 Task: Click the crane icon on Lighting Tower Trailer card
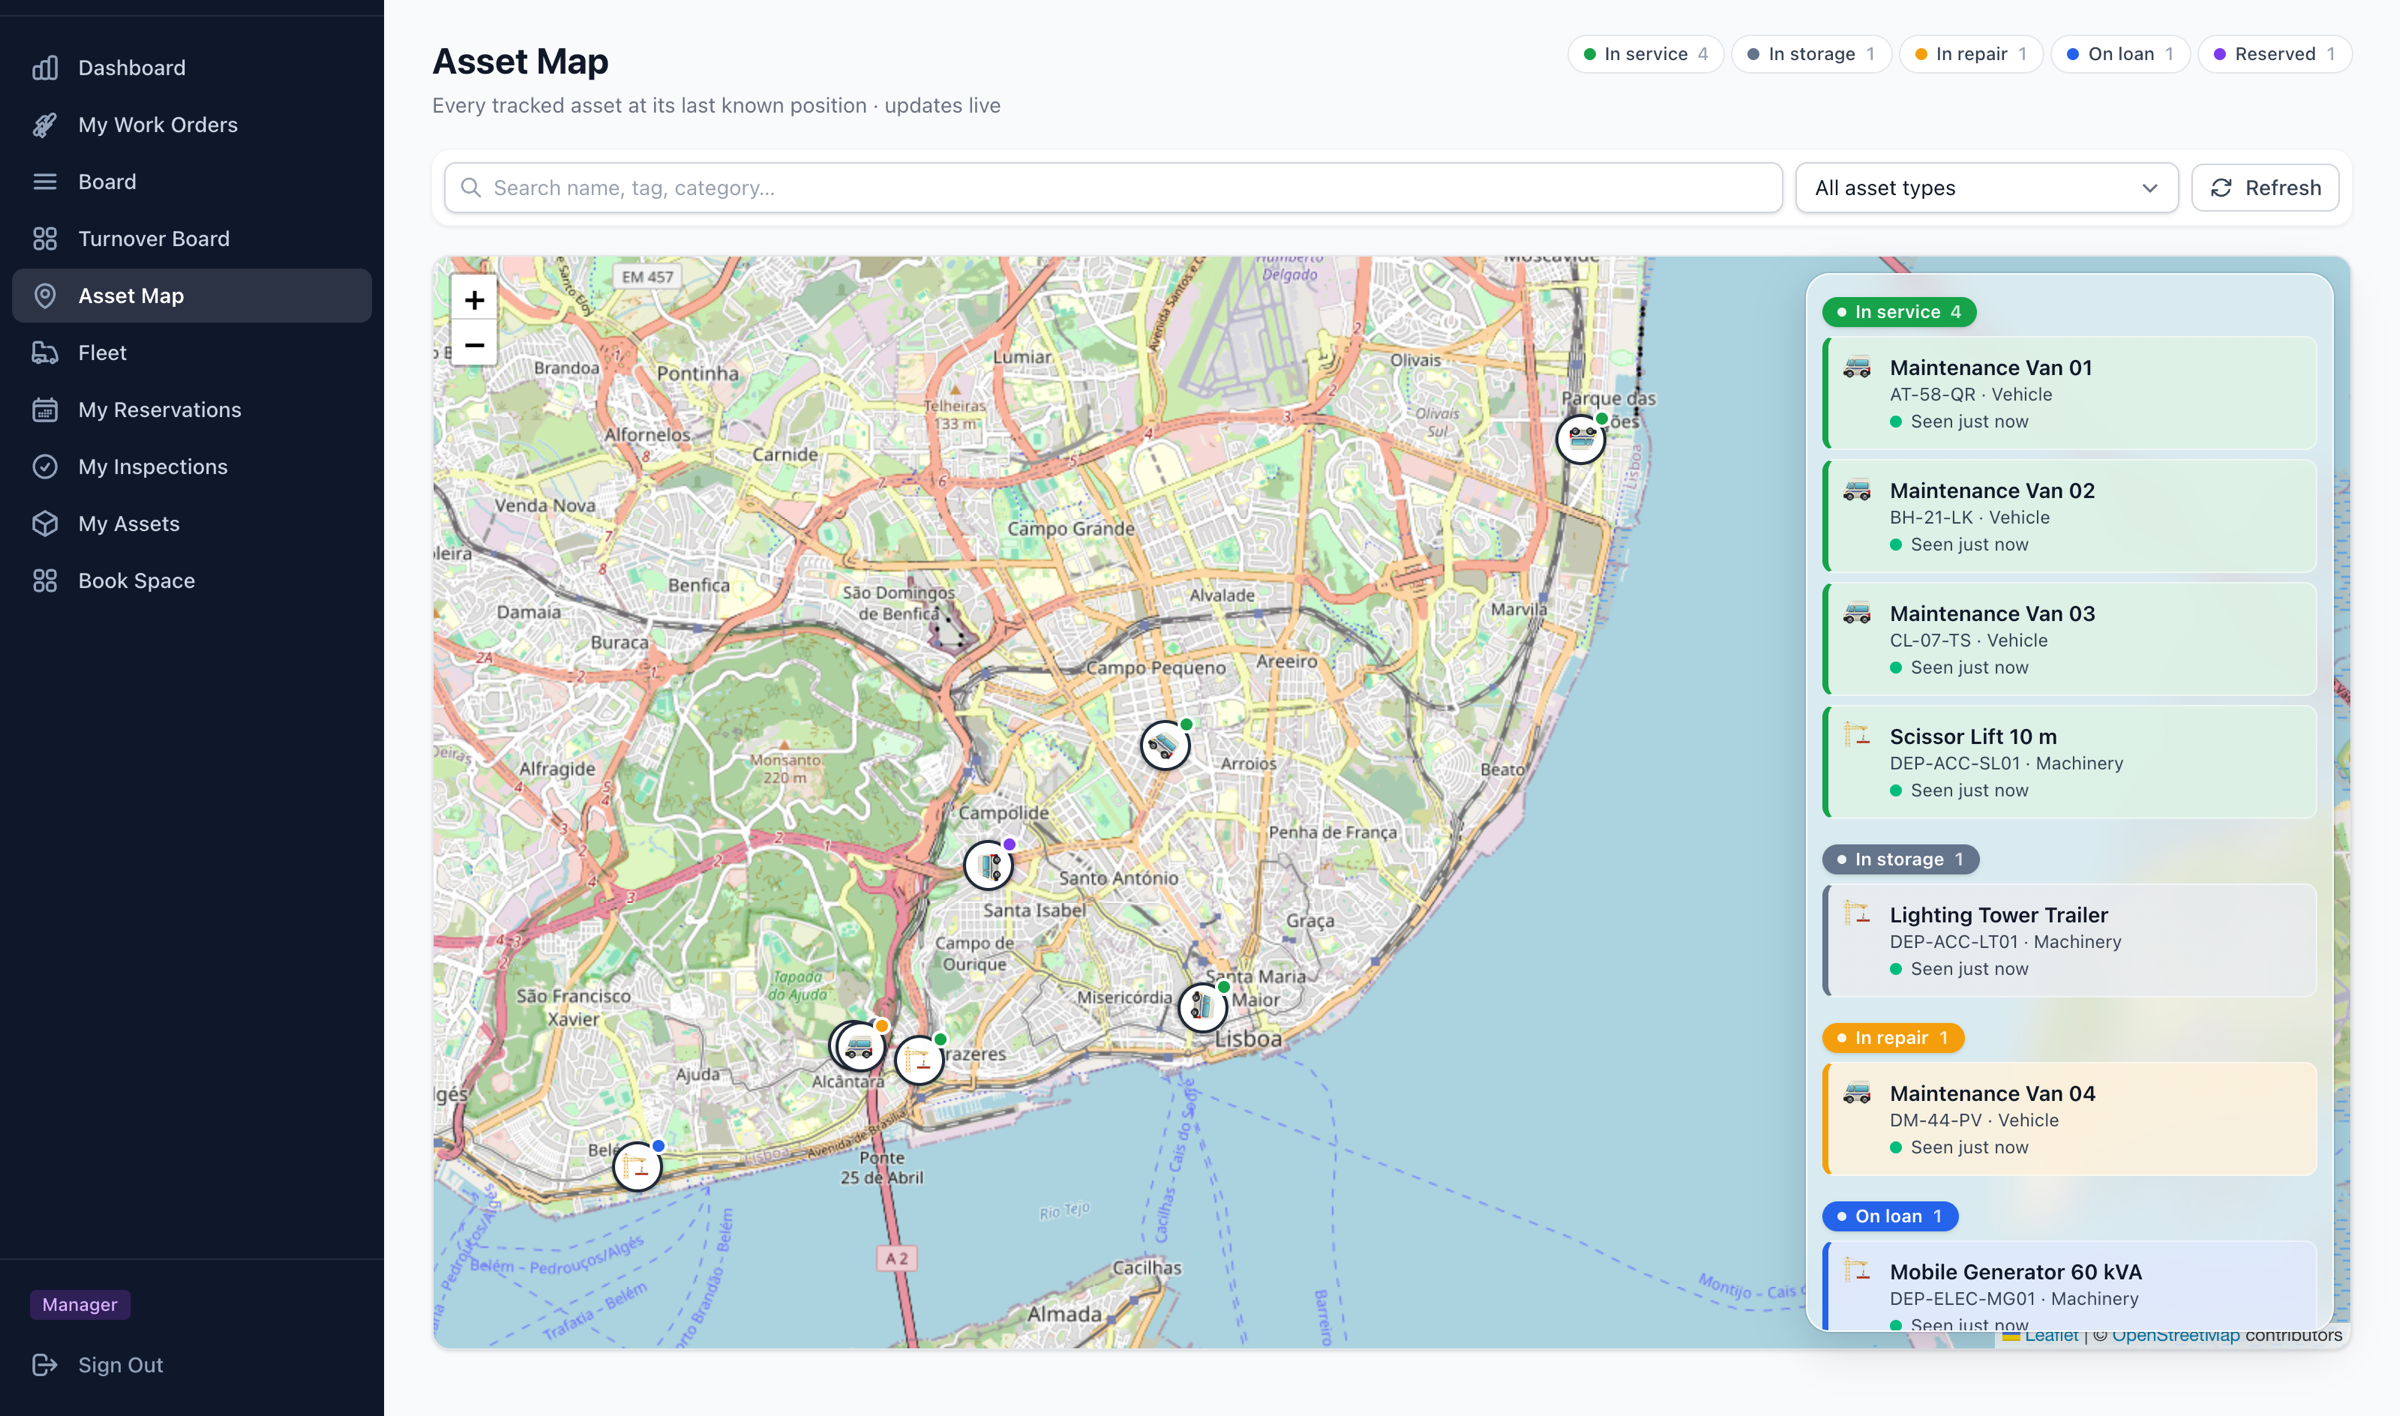tap(1857, 914)
